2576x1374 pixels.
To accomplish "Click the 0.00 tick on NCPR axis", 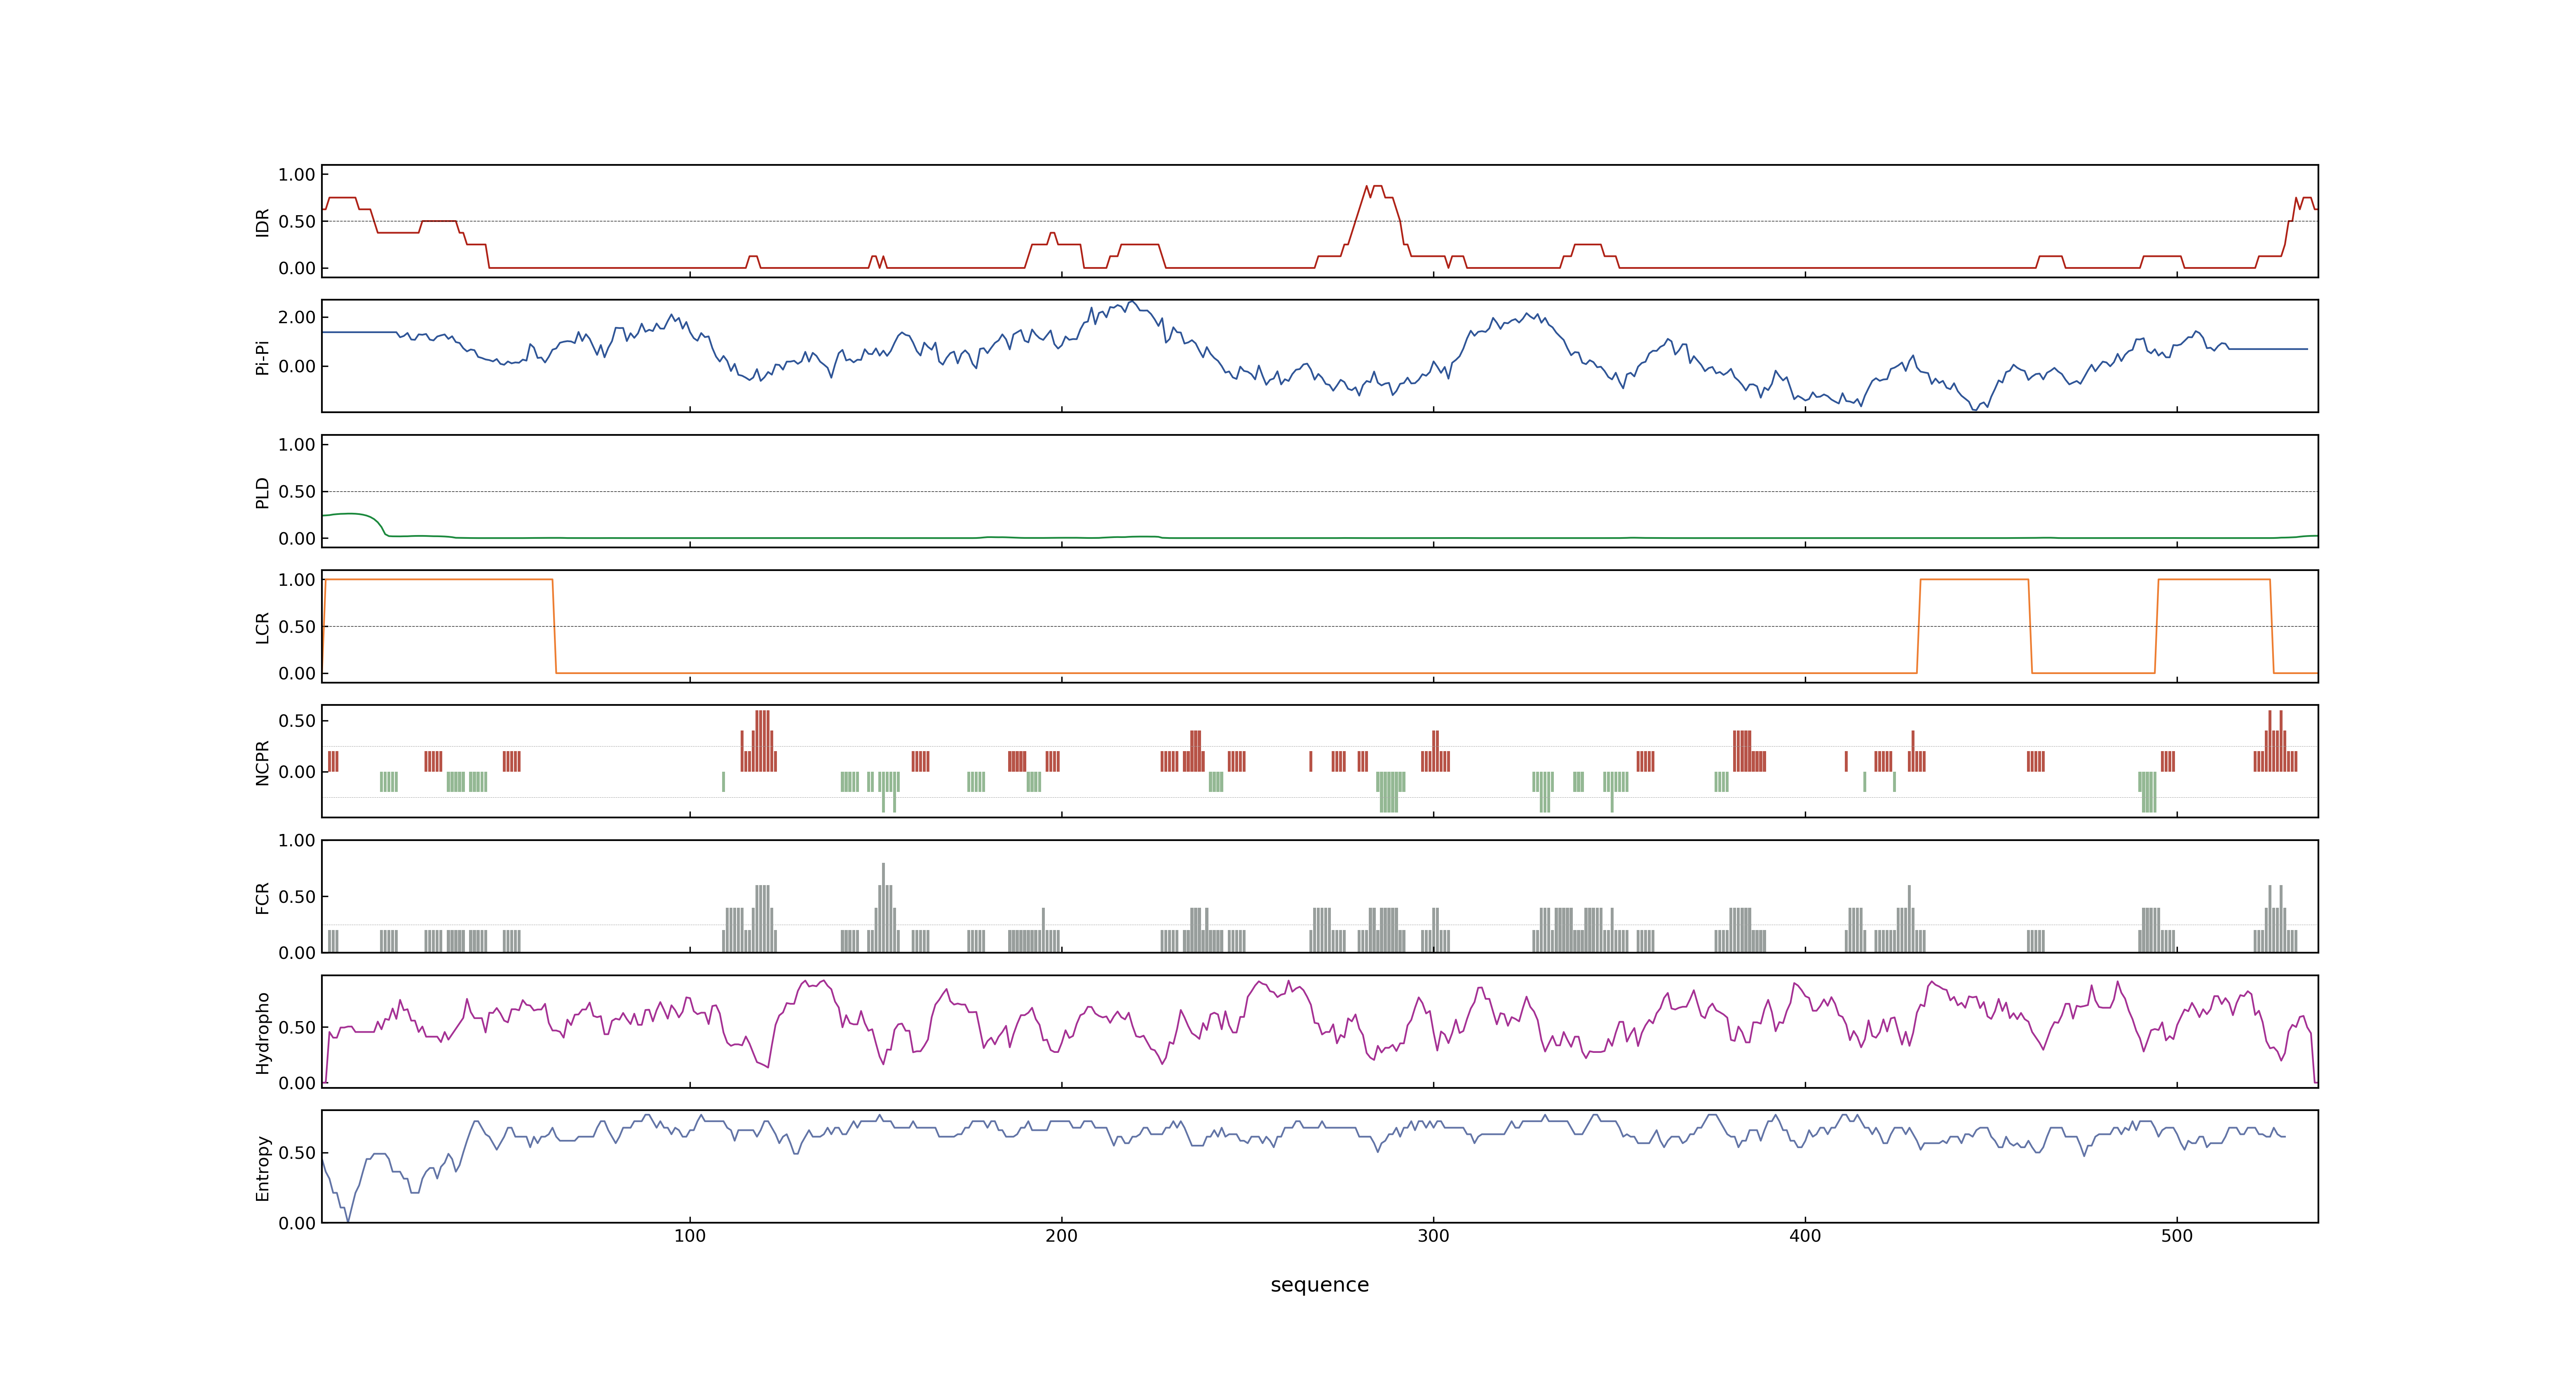I will [x=297, y=772].
